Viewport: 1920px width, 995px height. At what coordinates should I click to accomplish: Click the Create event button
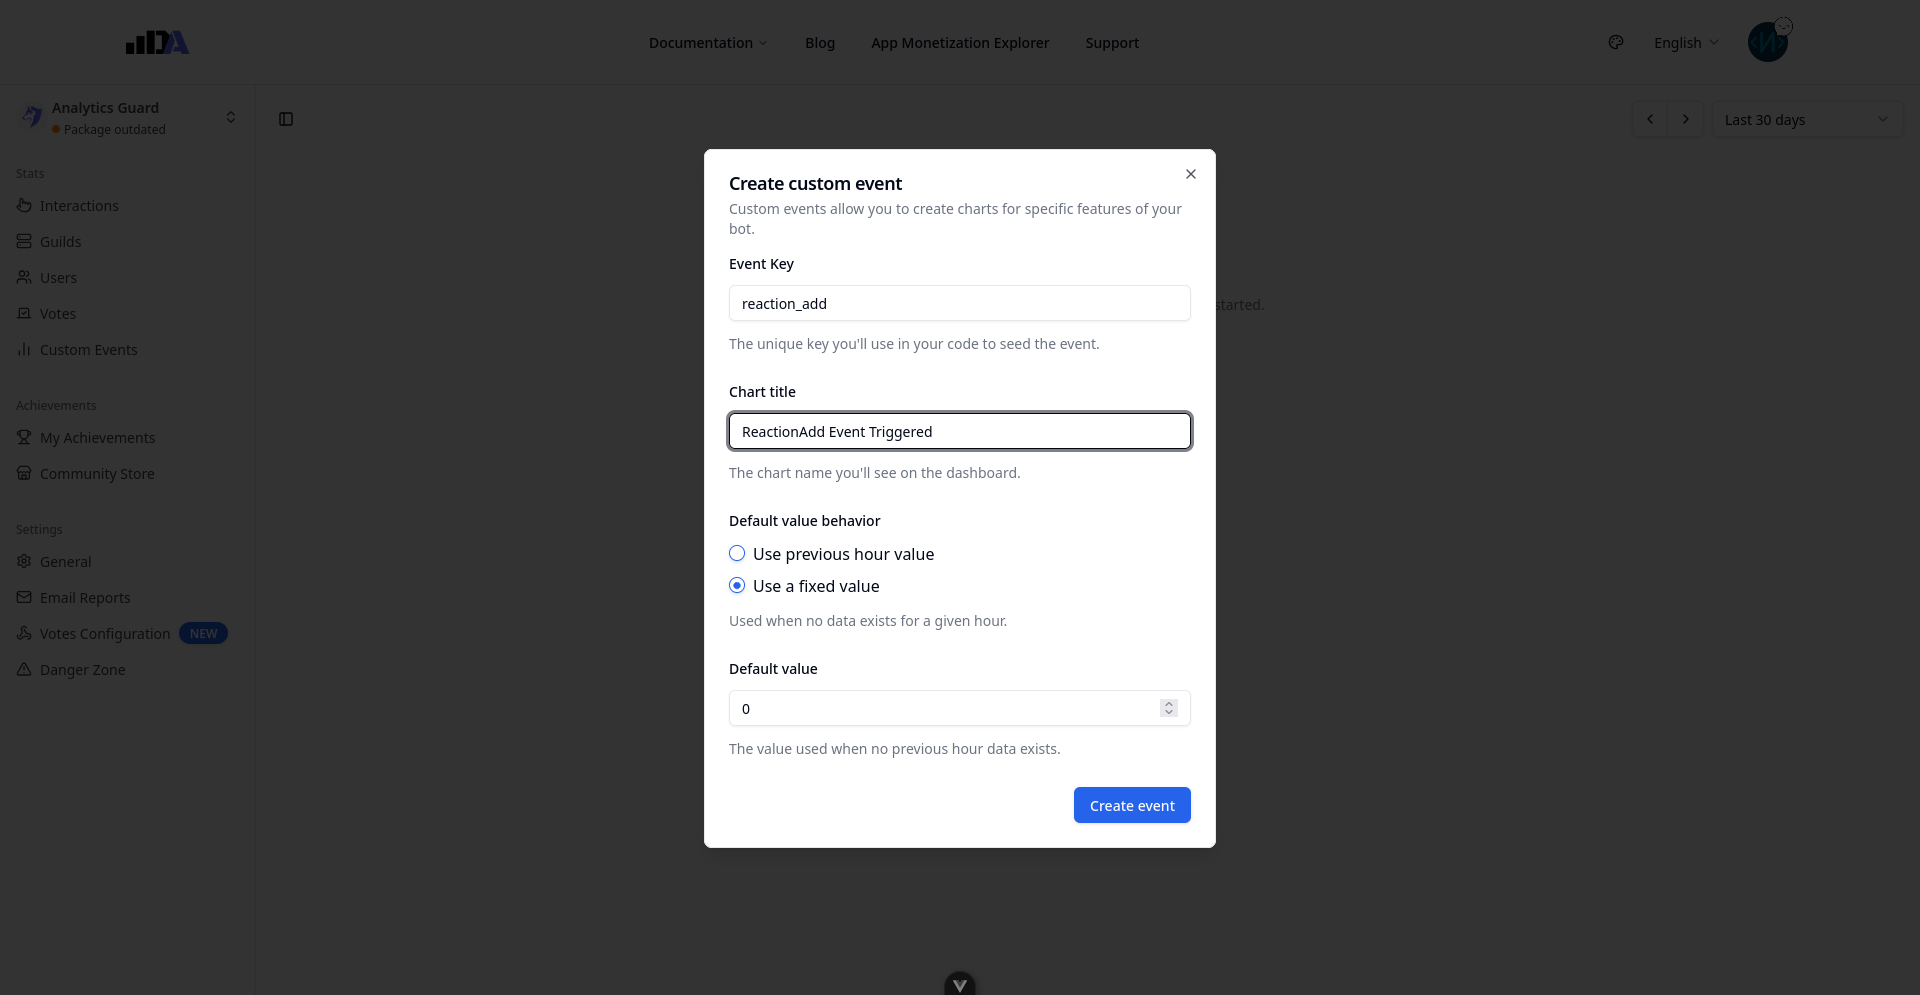(1132, 806)
